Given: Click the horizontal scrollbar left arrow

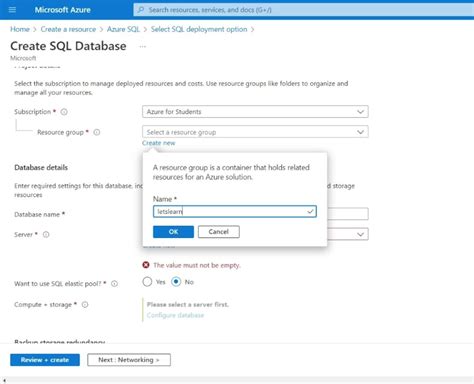Looking at the screenshot, I should [4, 380].
